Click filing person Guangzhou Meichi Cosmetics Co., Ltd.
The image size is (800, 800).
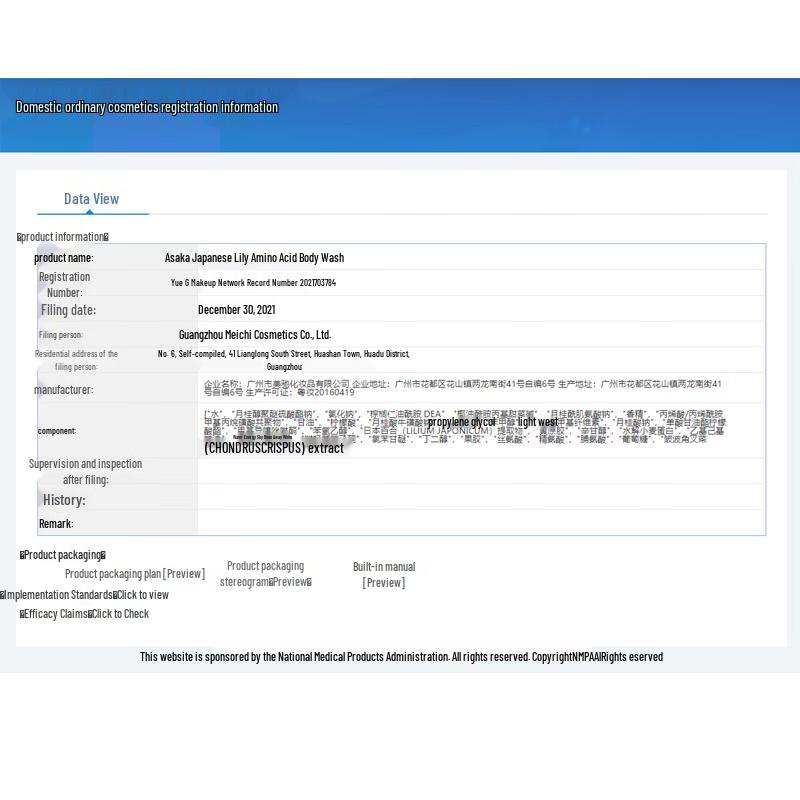point(254,335)
